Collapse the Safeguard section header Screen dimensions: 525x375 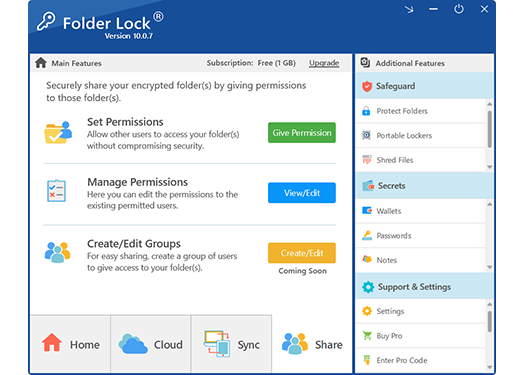pos(425,86)
